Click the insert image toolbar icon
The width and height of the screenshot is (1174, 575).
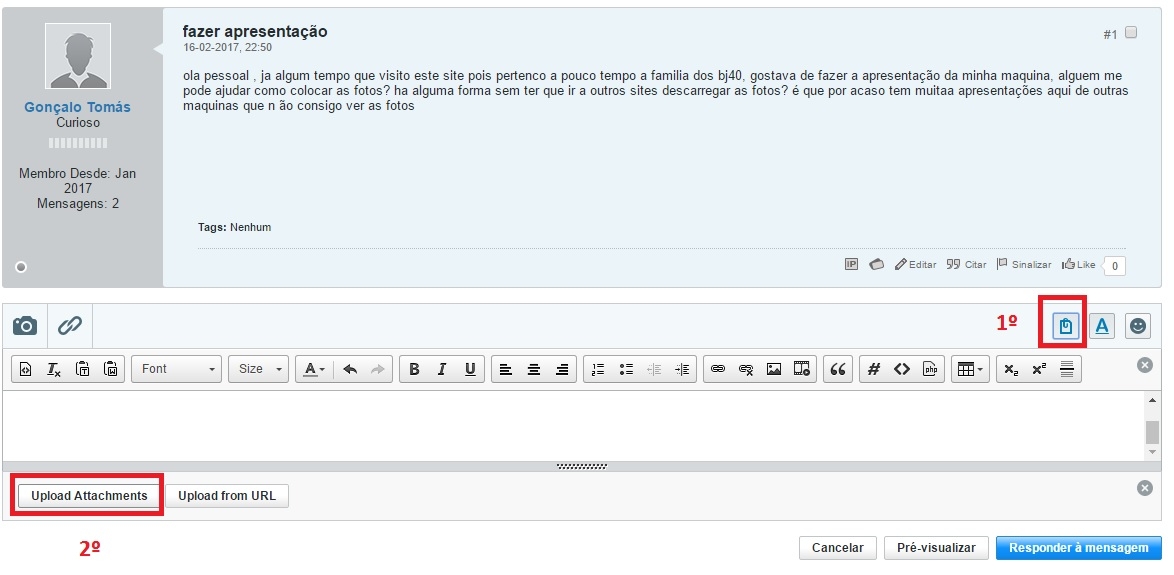point(774,369)
